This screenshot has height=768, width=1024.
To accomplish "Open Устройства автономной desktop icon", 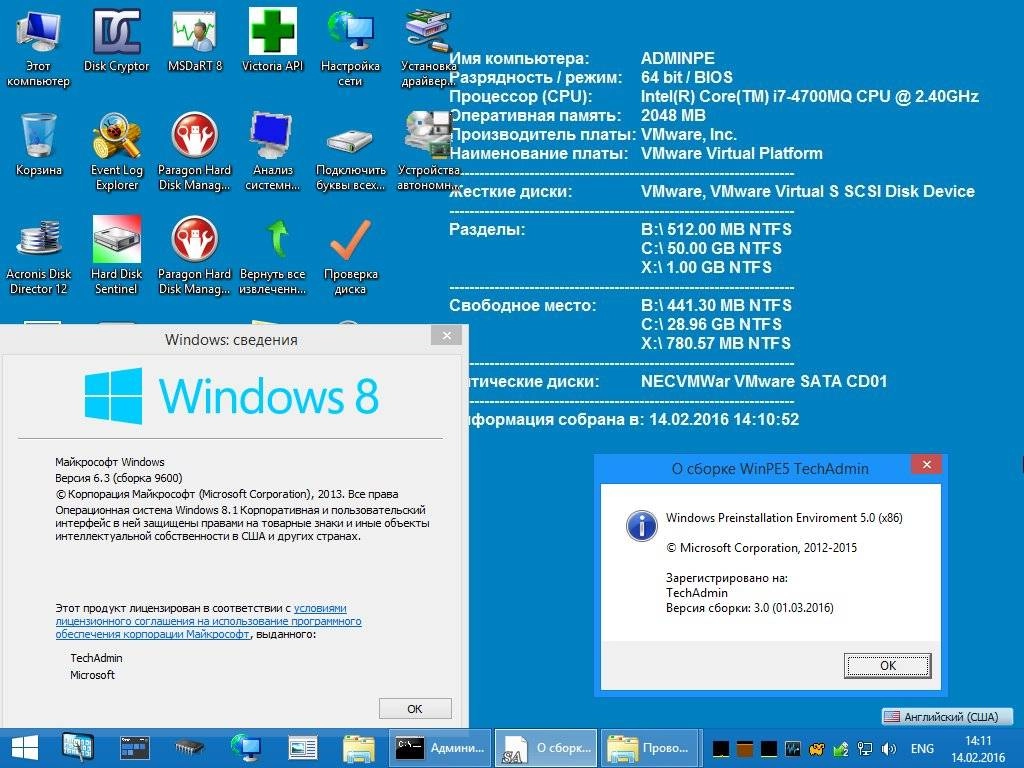I will tap(428, 152).
